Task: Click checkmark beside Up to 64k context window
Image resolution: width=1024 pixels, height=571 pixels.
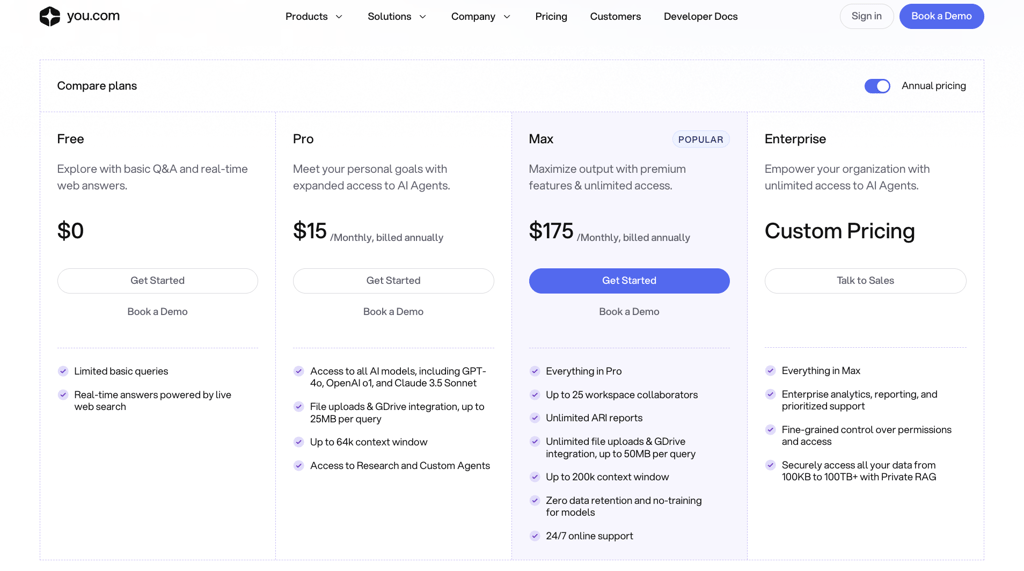Action: pyautogui.click(x=298, y=442)
